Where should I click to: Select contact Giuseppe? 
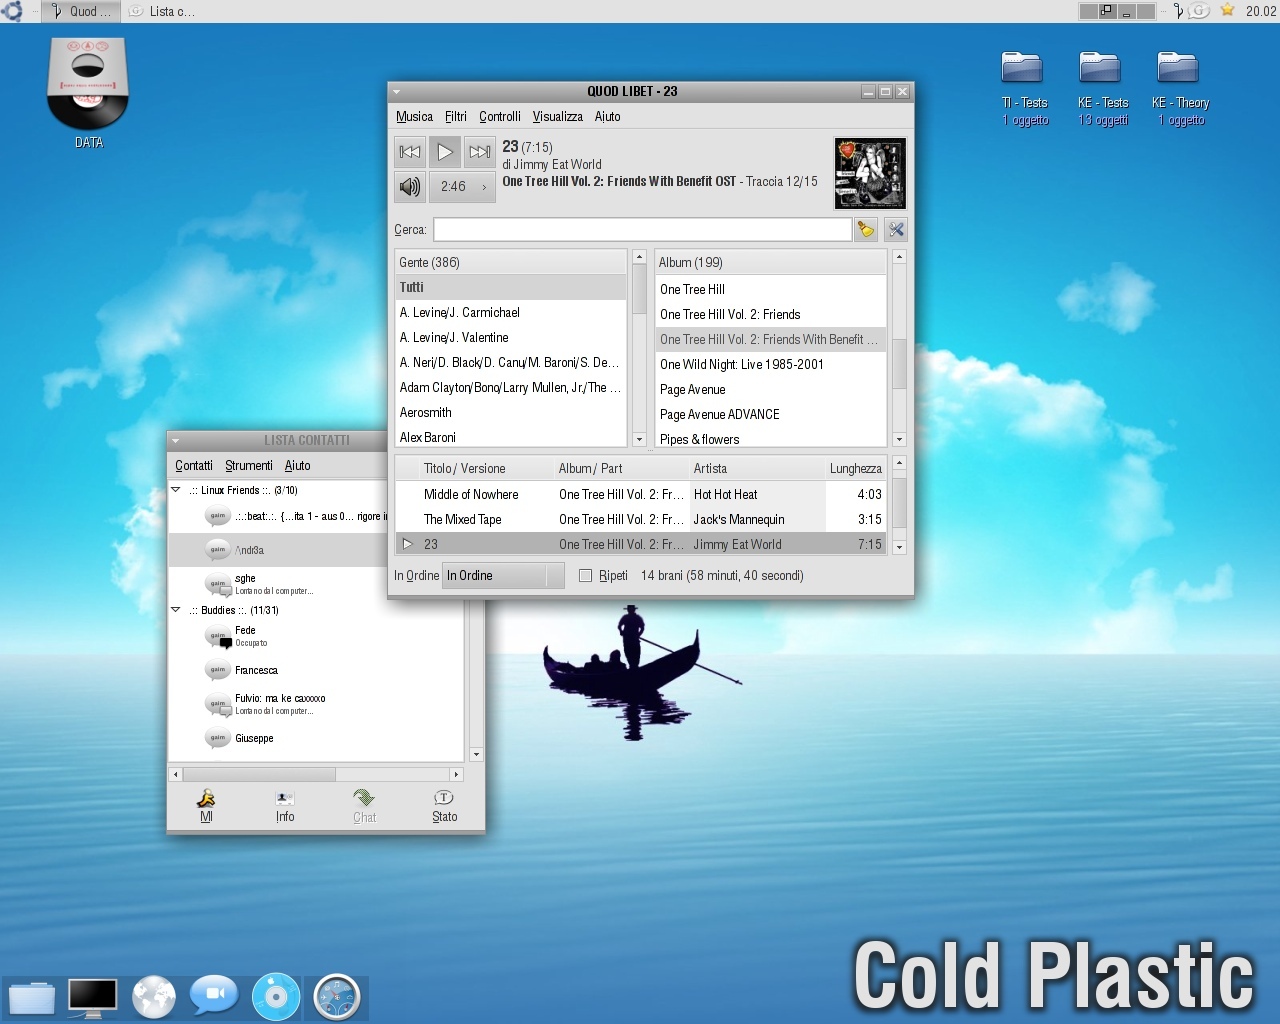click(x=315, y=738)
